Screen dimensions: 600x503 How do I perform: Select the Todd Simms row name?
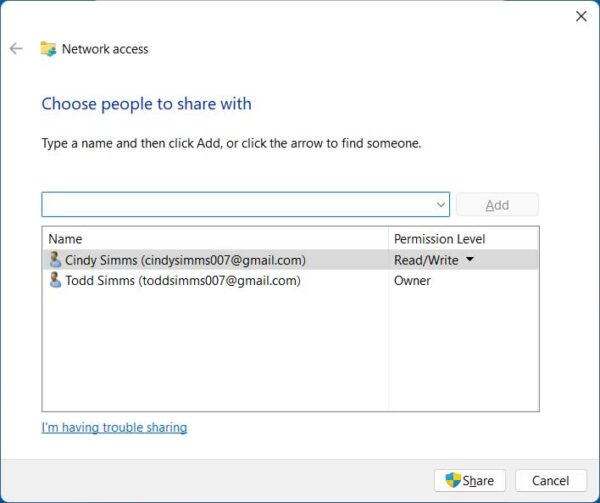(182, 281)
